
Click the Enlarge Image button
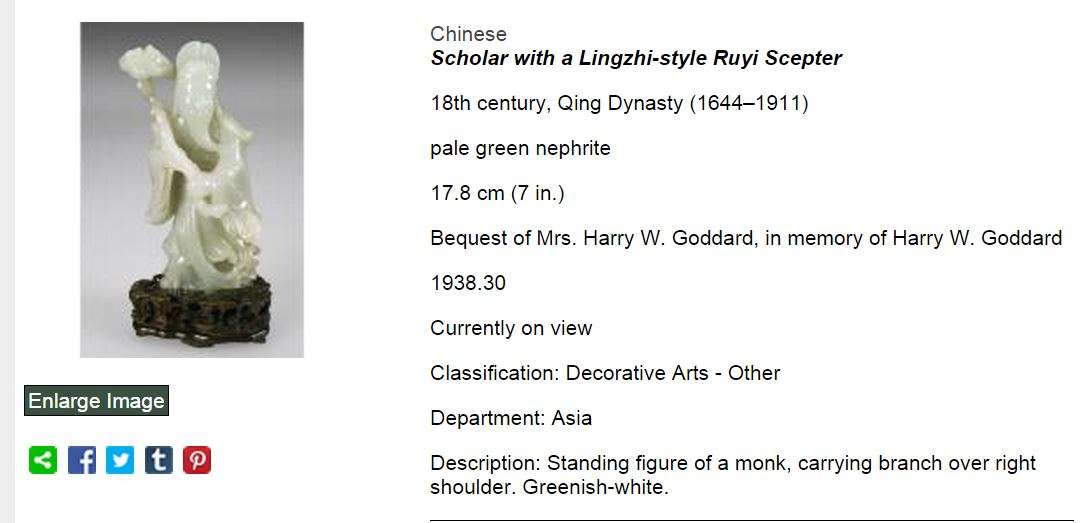click(x=96, y=401)
